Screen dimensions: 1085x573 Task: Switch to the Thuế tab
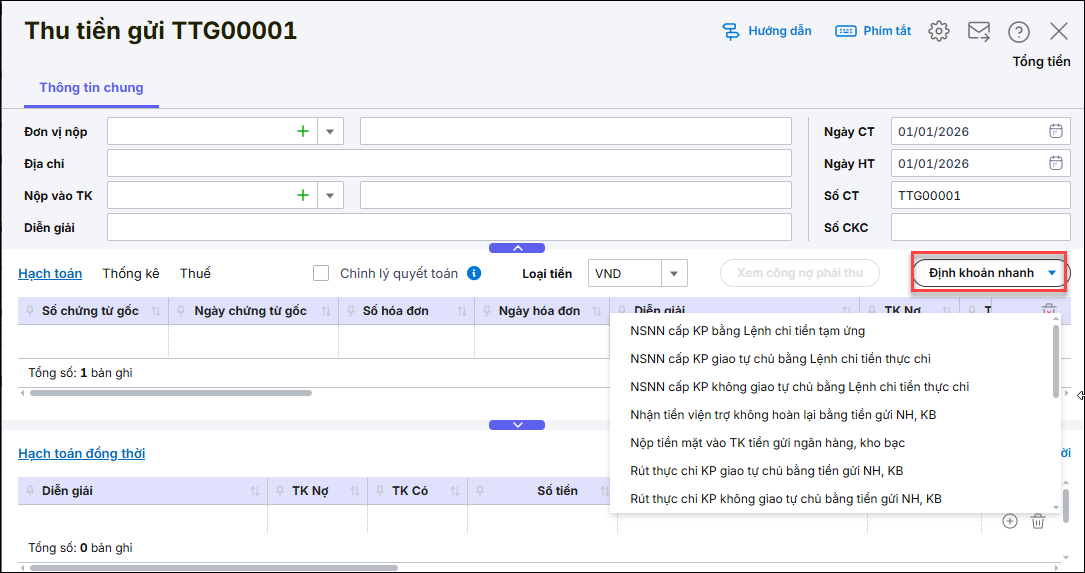coord(195,273)
